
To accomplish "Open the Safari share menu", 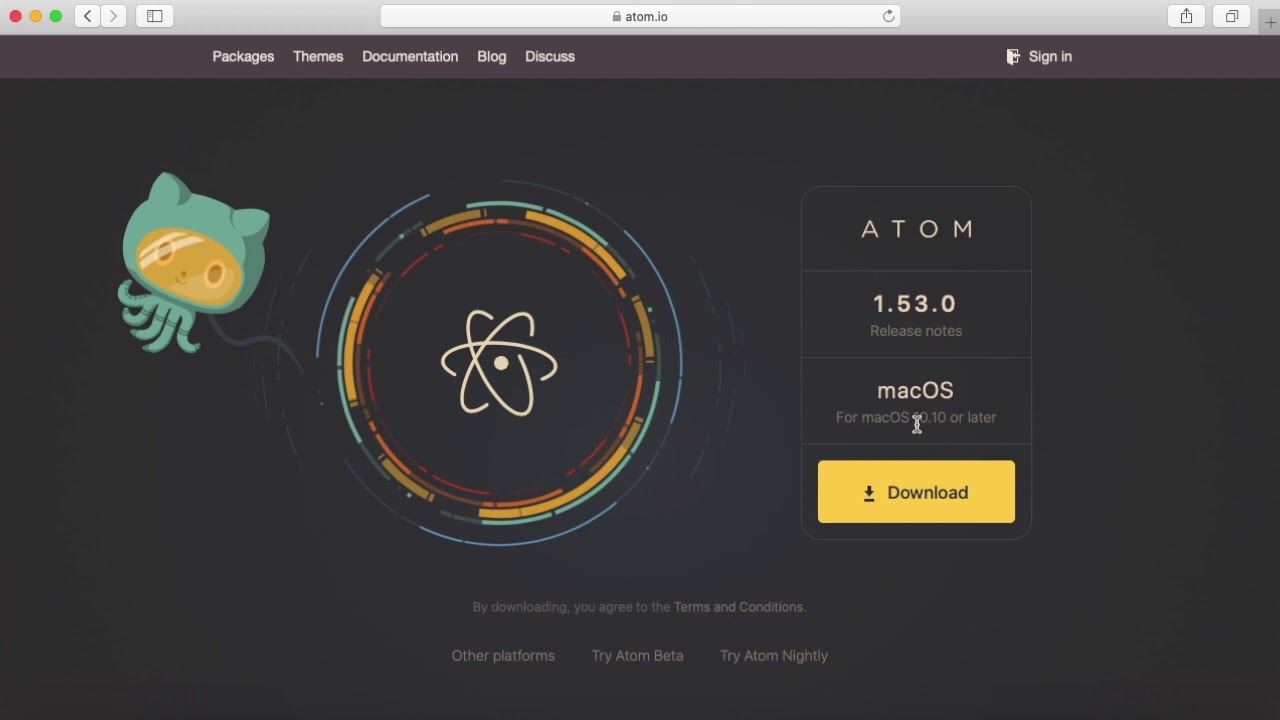I will pyautogui.click(x=1187, y=16).
